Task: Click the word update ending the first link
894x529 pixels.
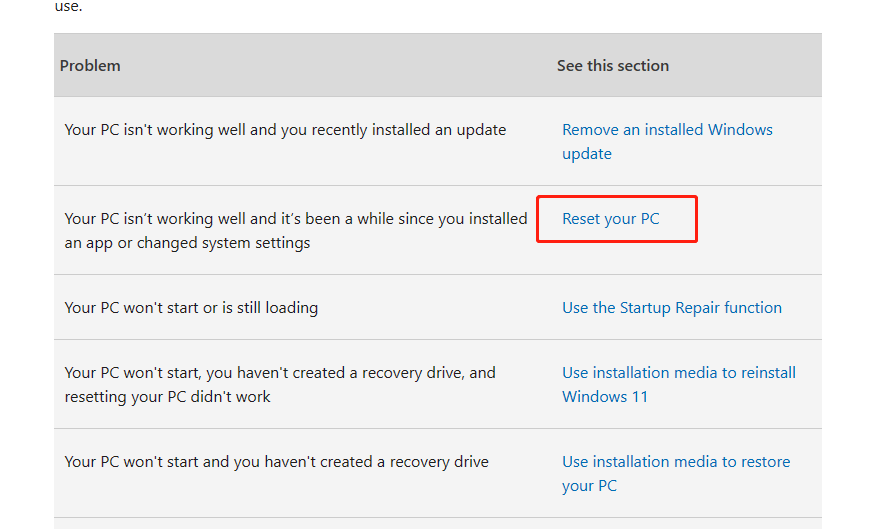Action: click(587, 154)
